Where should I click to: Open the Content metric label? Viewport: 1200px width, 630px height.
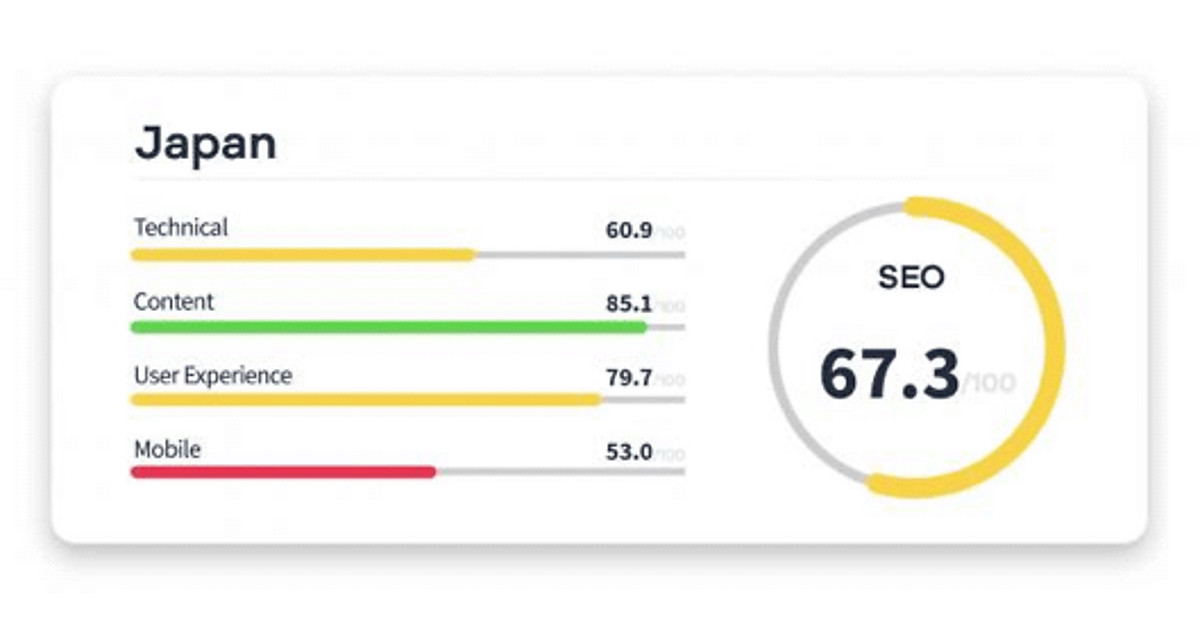tap(174, 302)
